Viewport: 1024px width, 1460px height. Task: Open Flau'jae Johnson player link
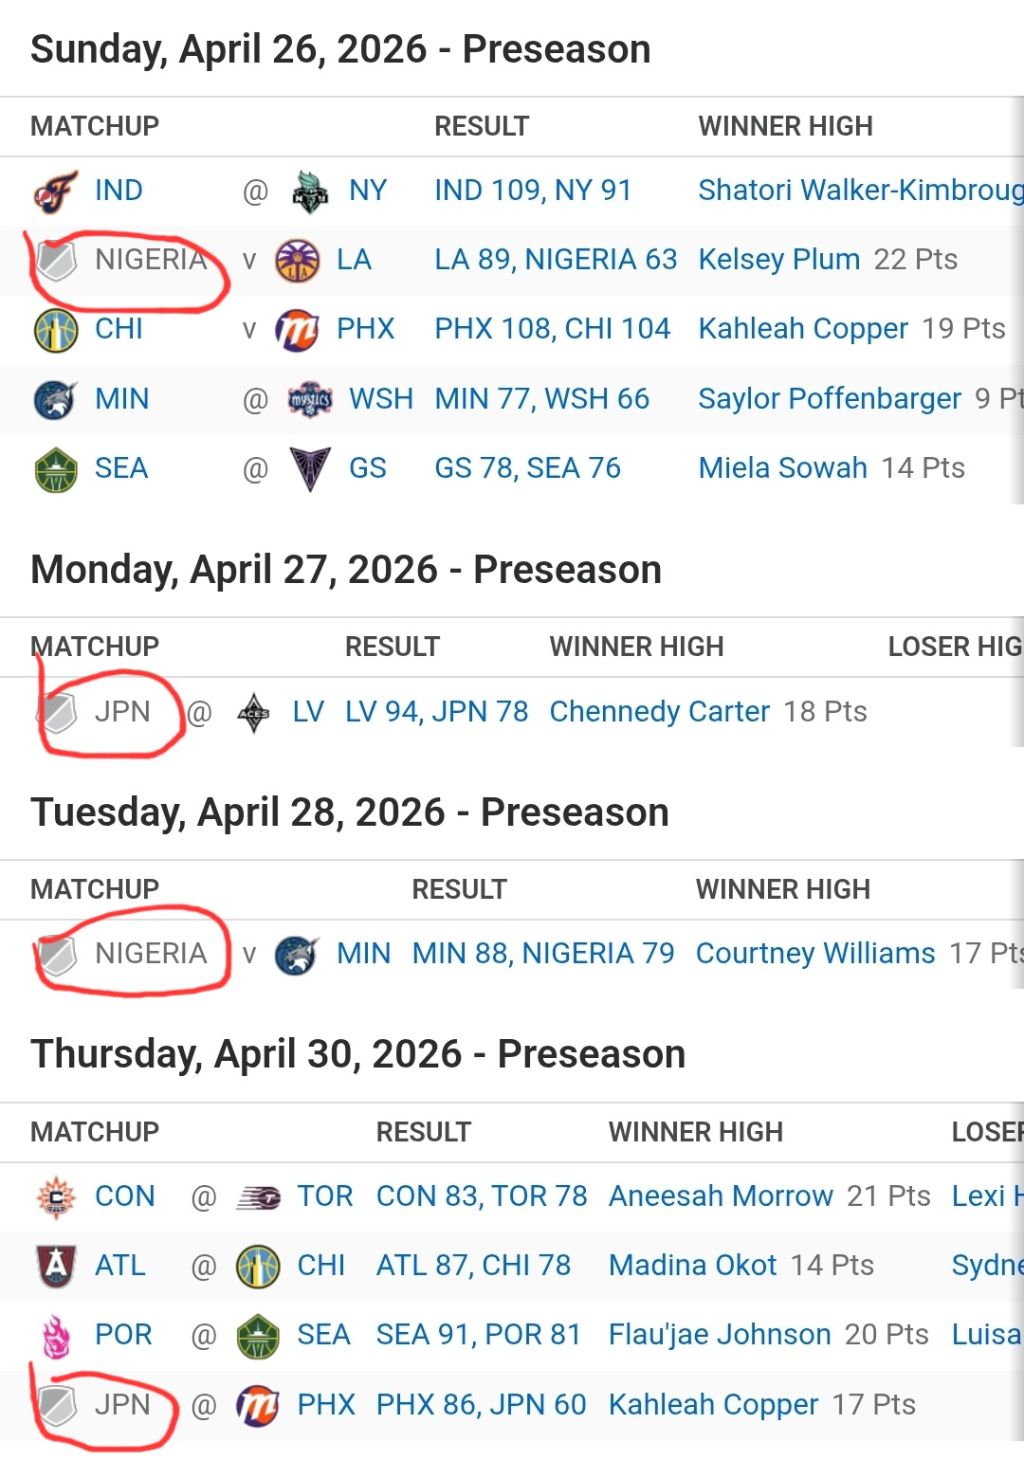(x=720, y=1334)
